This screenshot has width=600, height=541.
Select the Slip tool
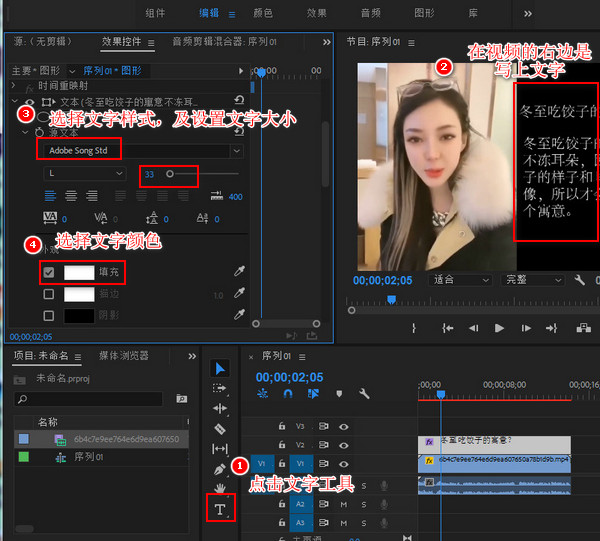coord(220,449)
